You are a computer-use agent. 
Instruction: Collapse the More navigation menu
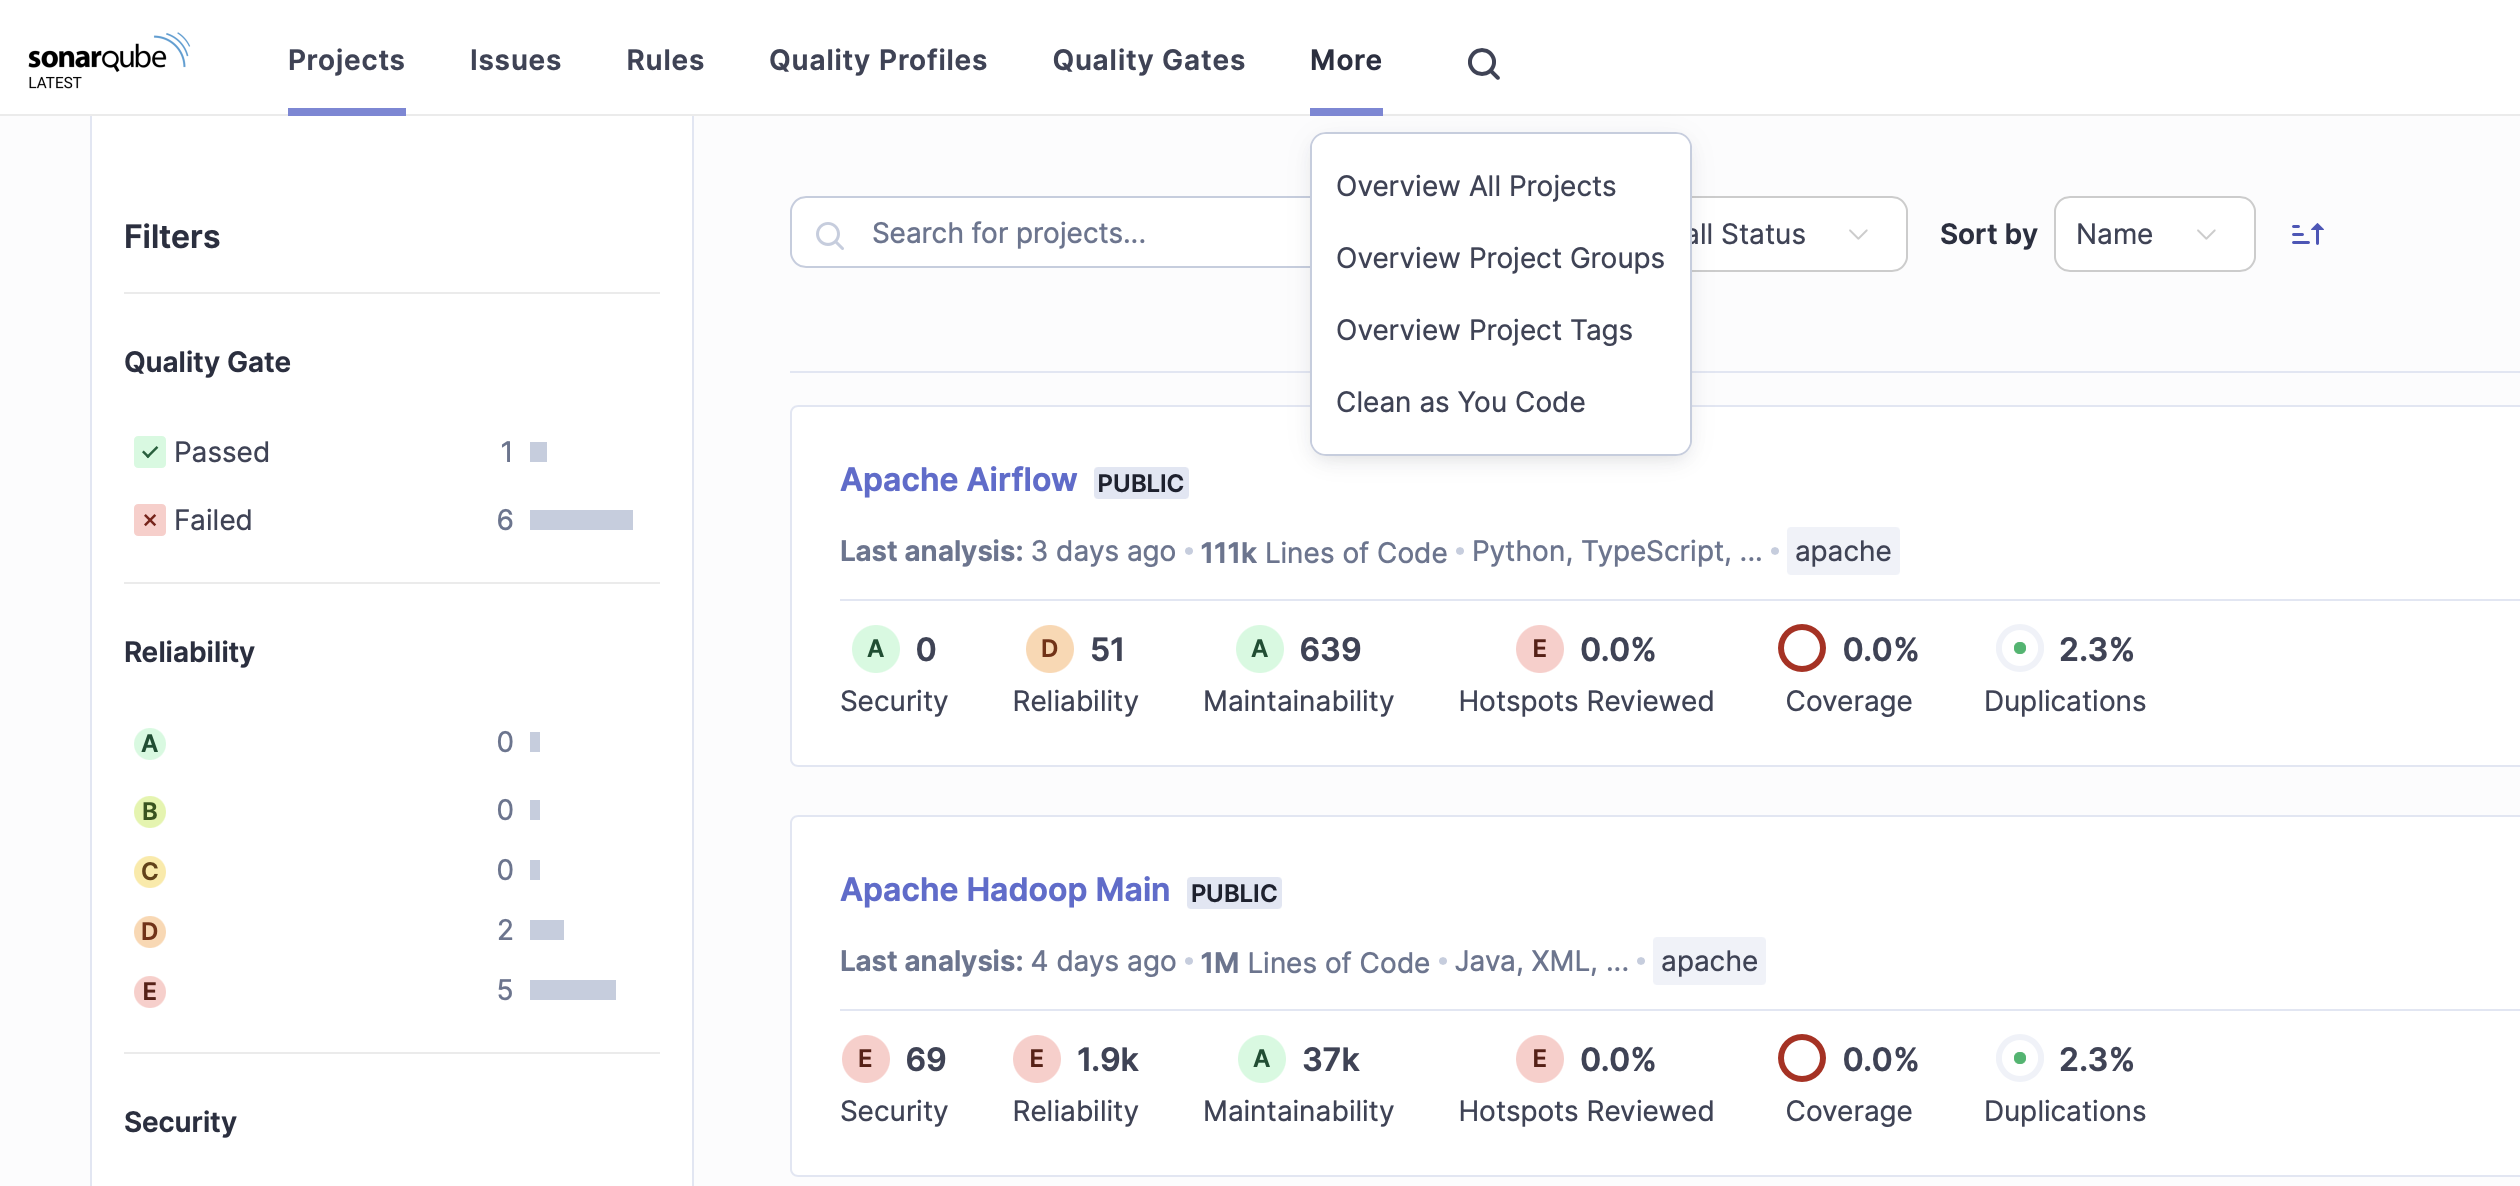tap(1345, 61)
